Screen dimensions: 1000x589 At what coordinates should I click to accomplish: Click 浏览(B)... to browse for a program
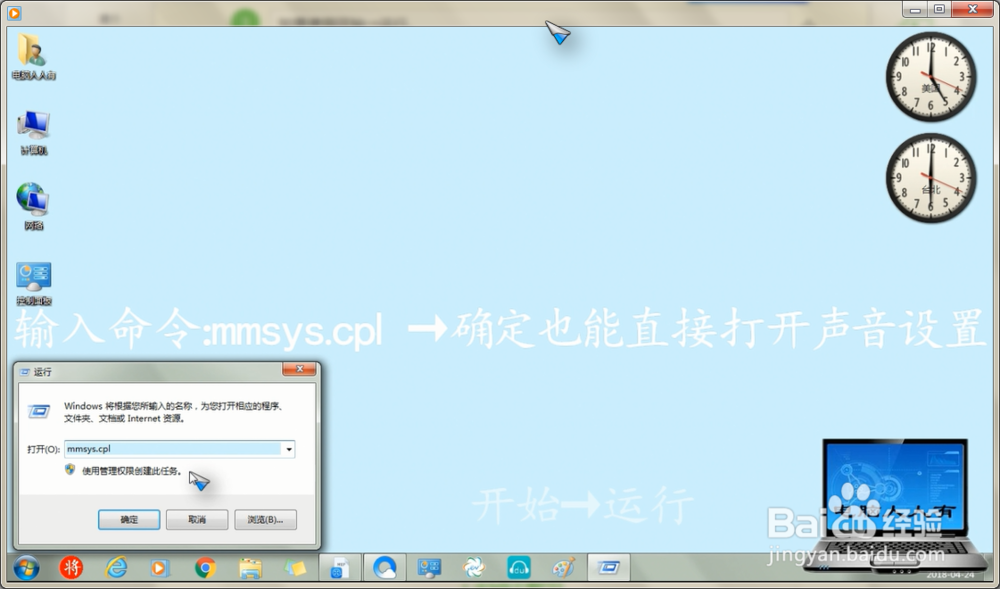click(x=265, y=520)
